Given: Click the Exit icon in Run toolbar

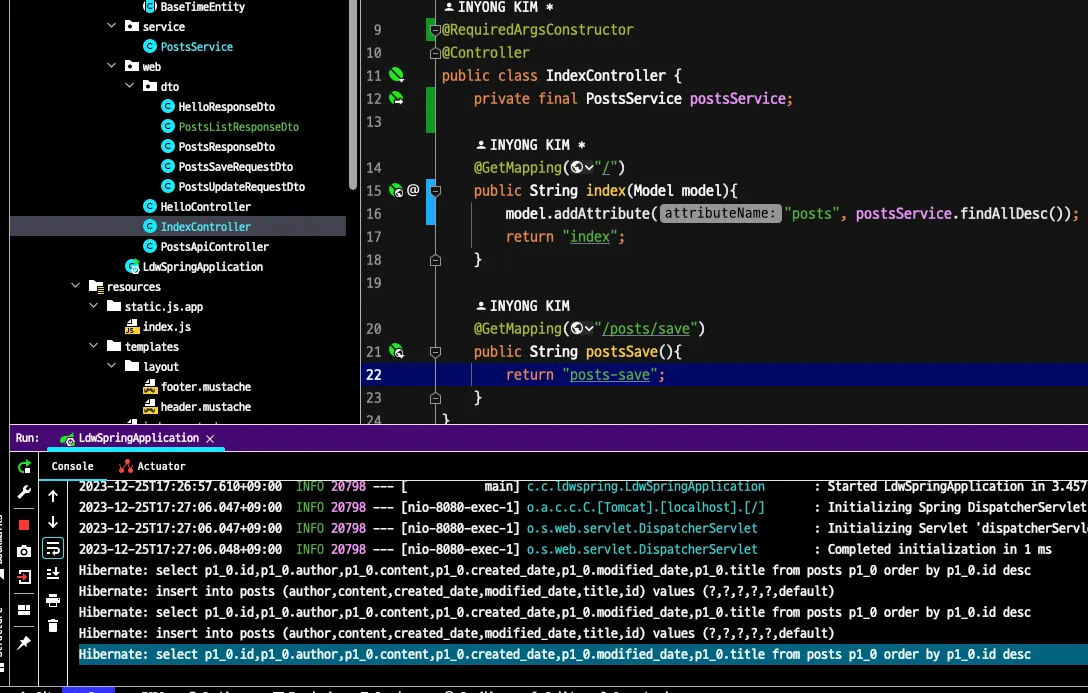Looking at the screenshot, I should pos(24,577).
